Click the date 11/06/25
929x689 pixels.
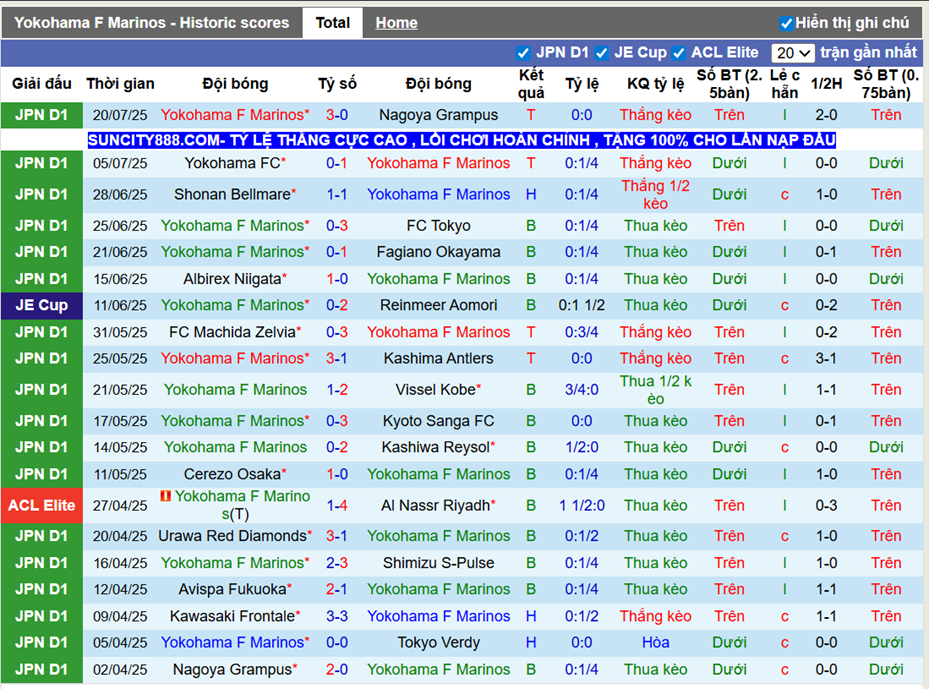[x=120, y=306]
